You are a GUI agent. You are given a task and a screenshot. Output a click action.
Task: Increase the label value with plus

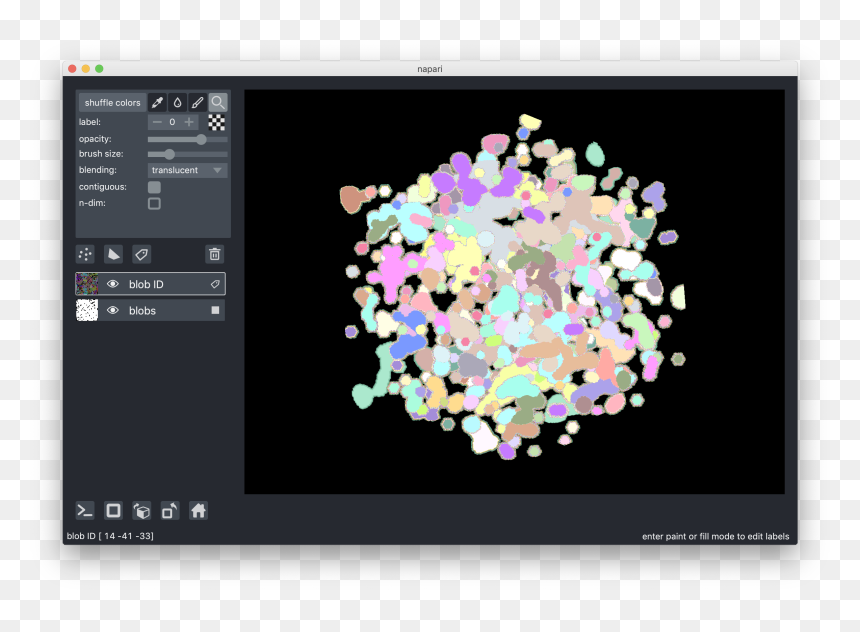click(x=189, y=122)
